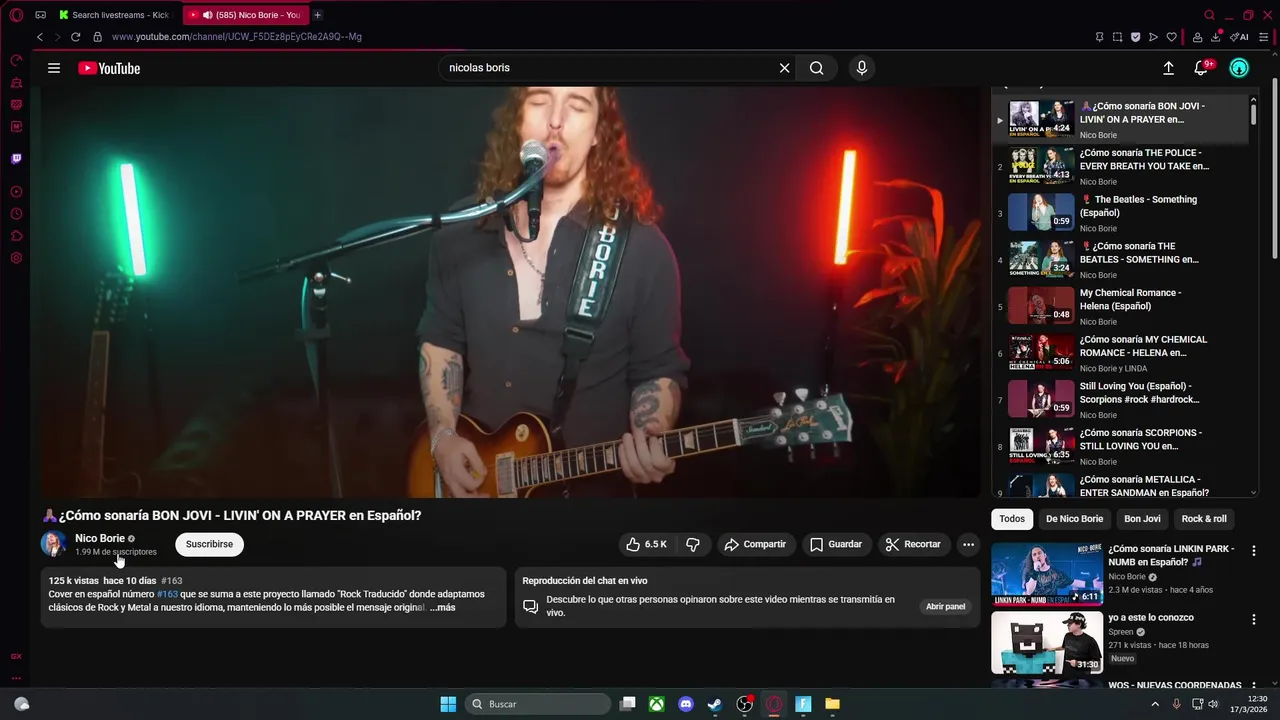Open the browser AI assistant
This screenshot has height=720, width=1280.
point(1239,37)
